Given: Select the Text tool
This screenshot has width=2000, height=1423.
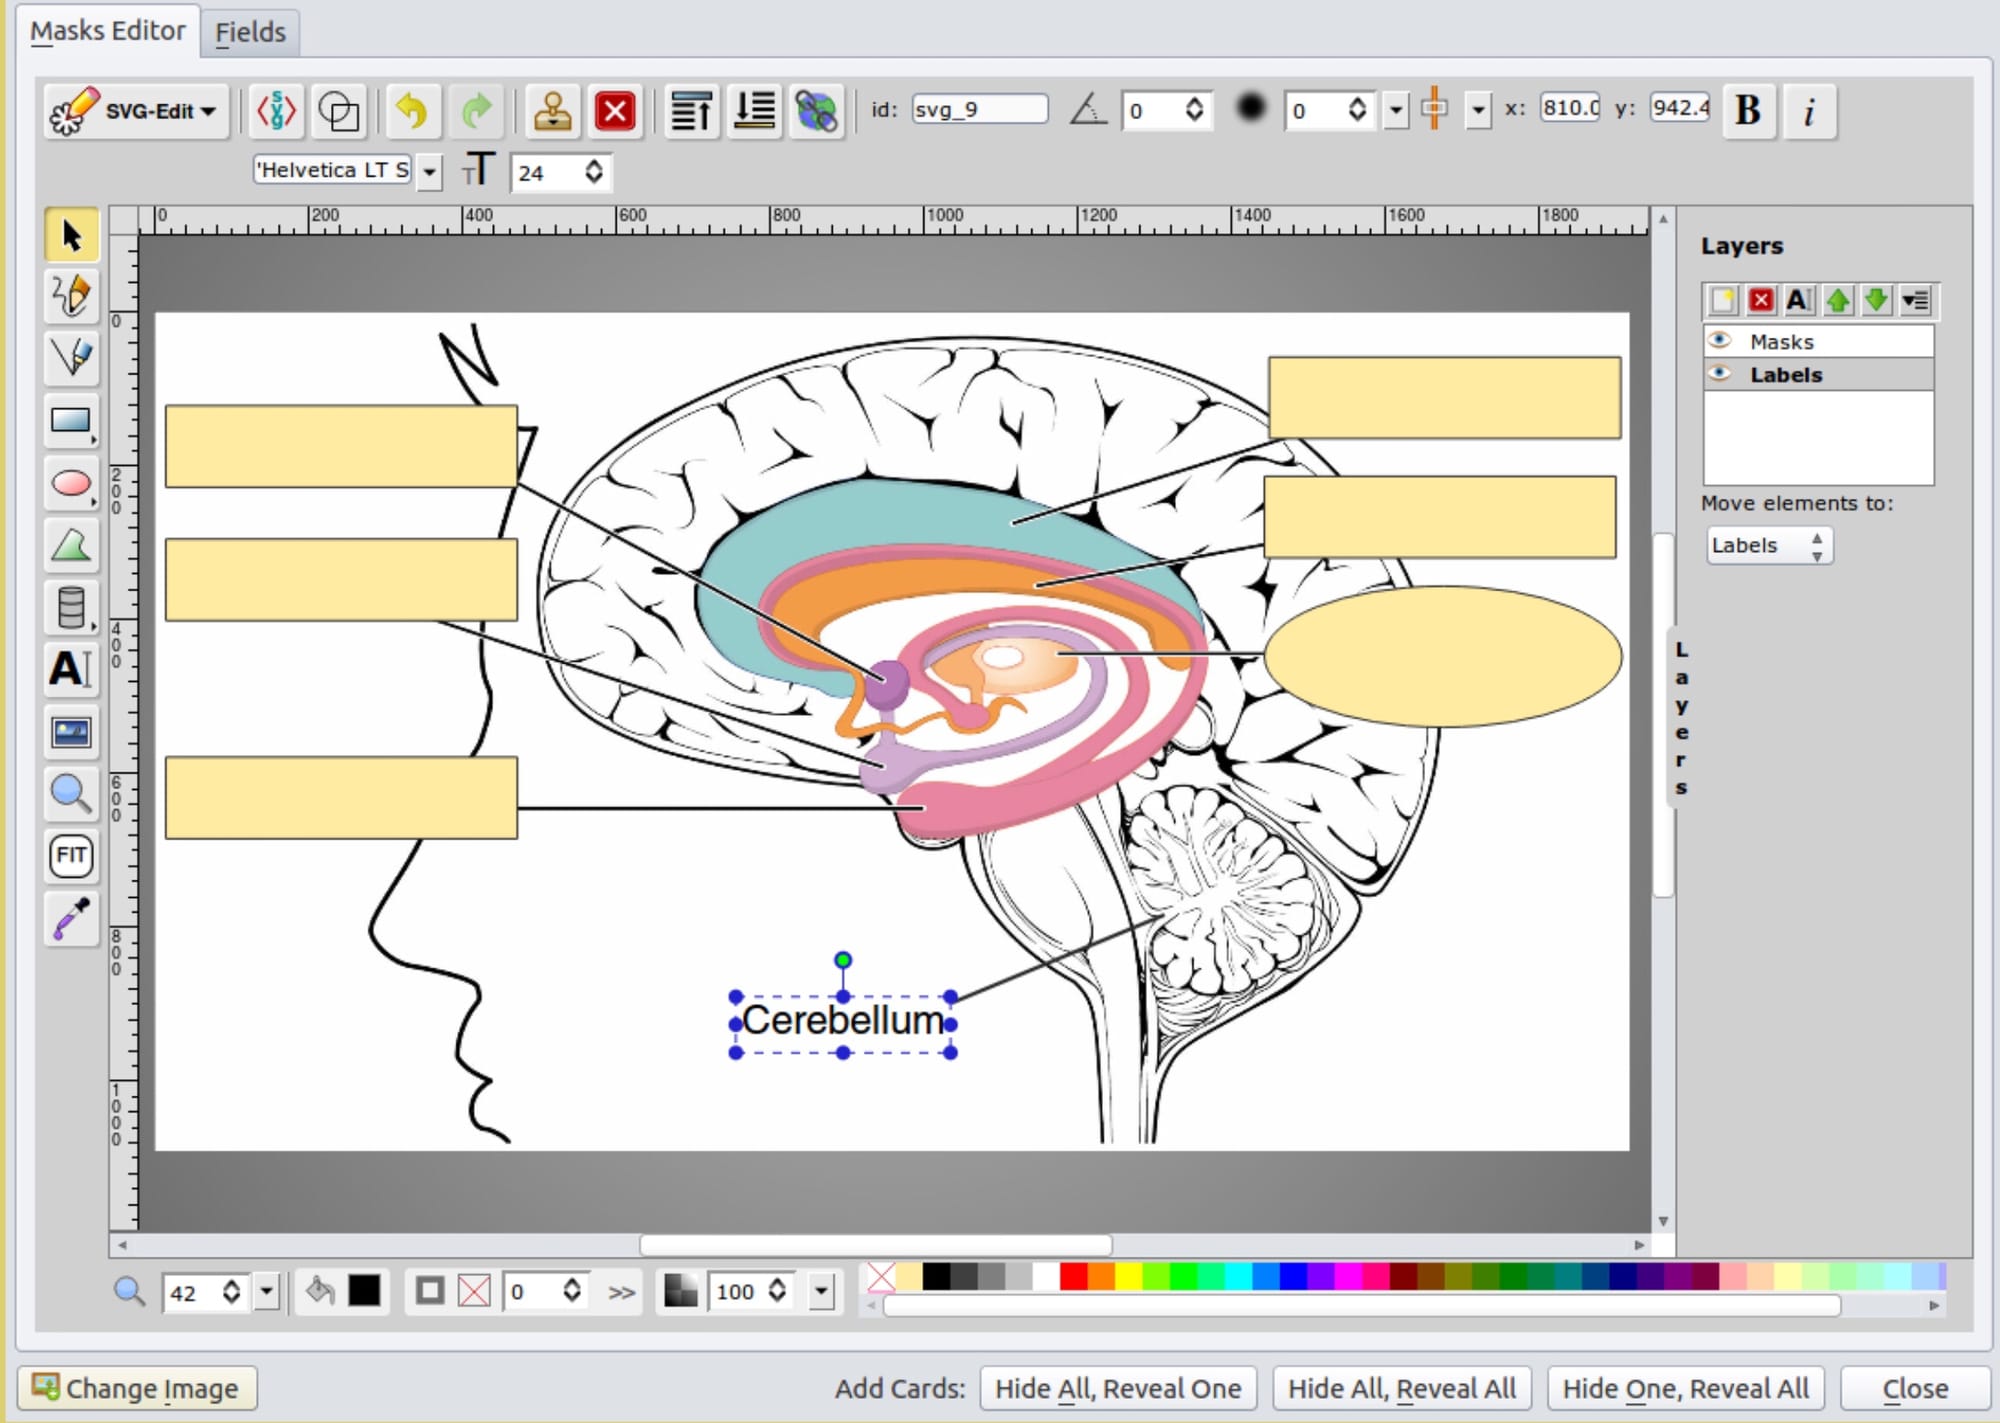Looking at the screenshot, I should (71, 669).
